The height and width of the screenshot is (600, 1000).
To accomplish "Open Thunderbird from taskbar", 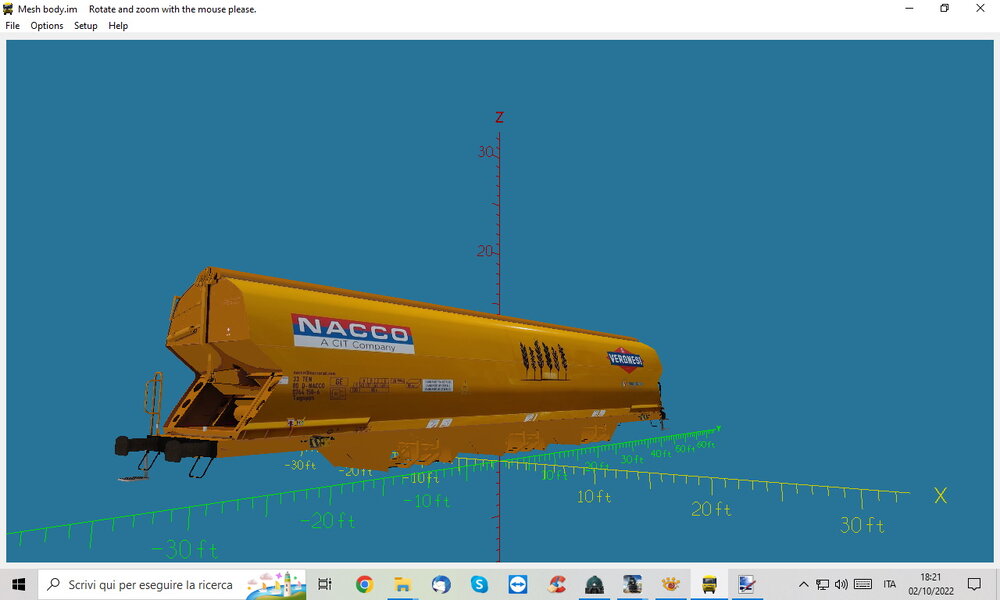I will coord(441,584).
